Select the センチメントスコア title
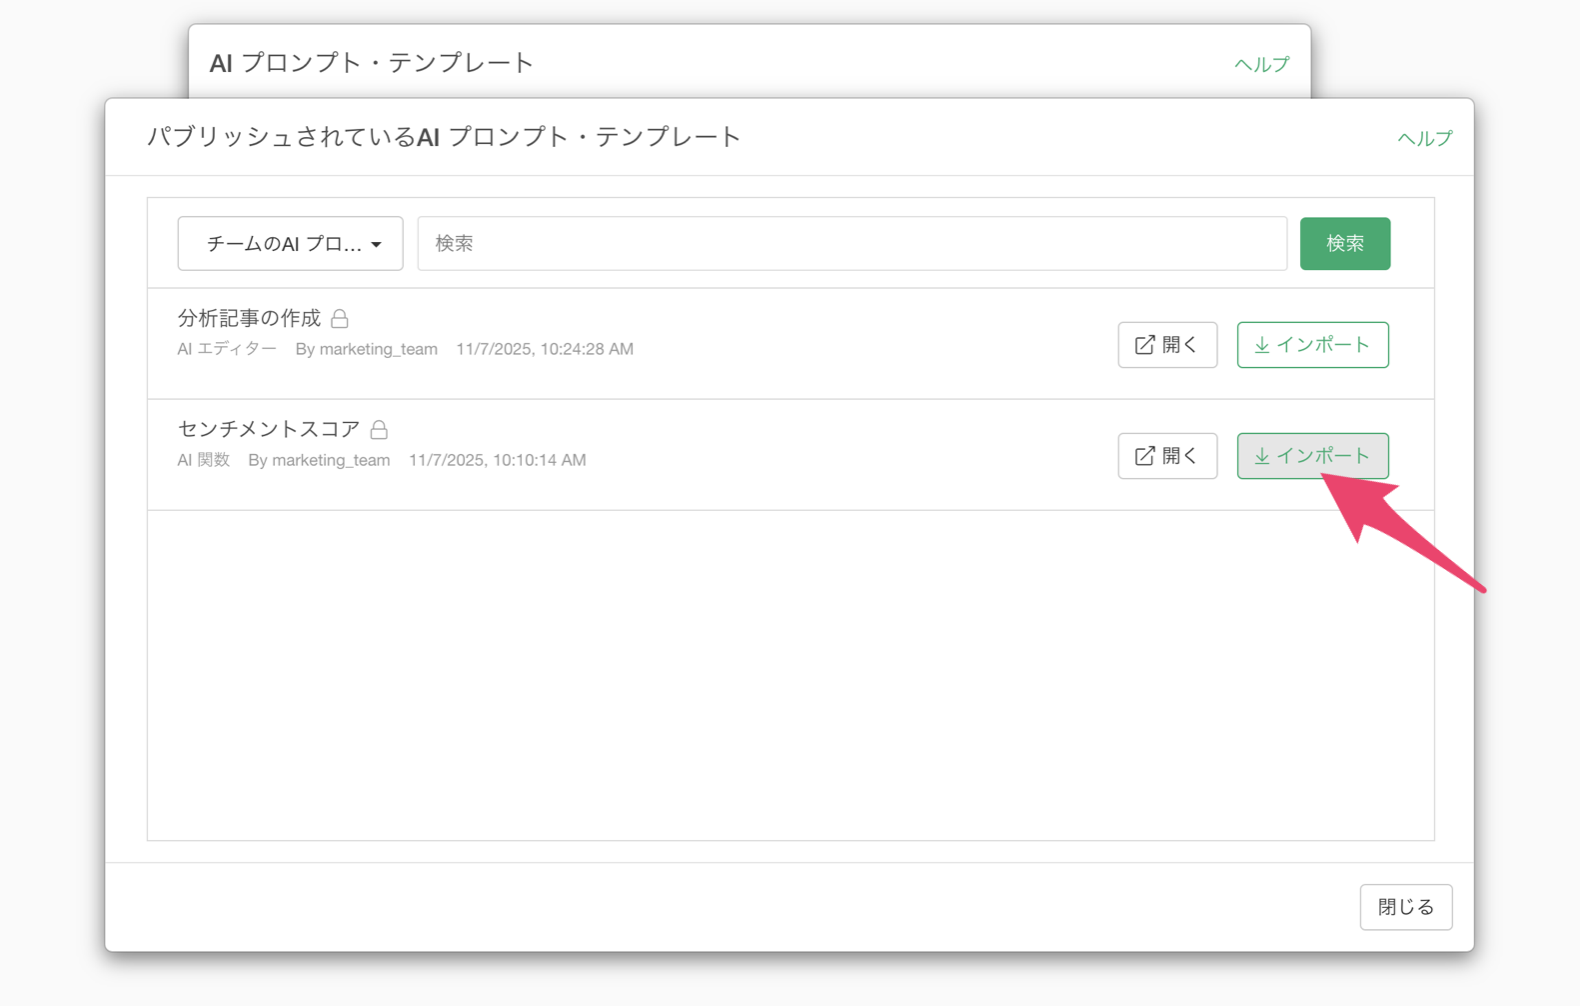 point(268,429)
